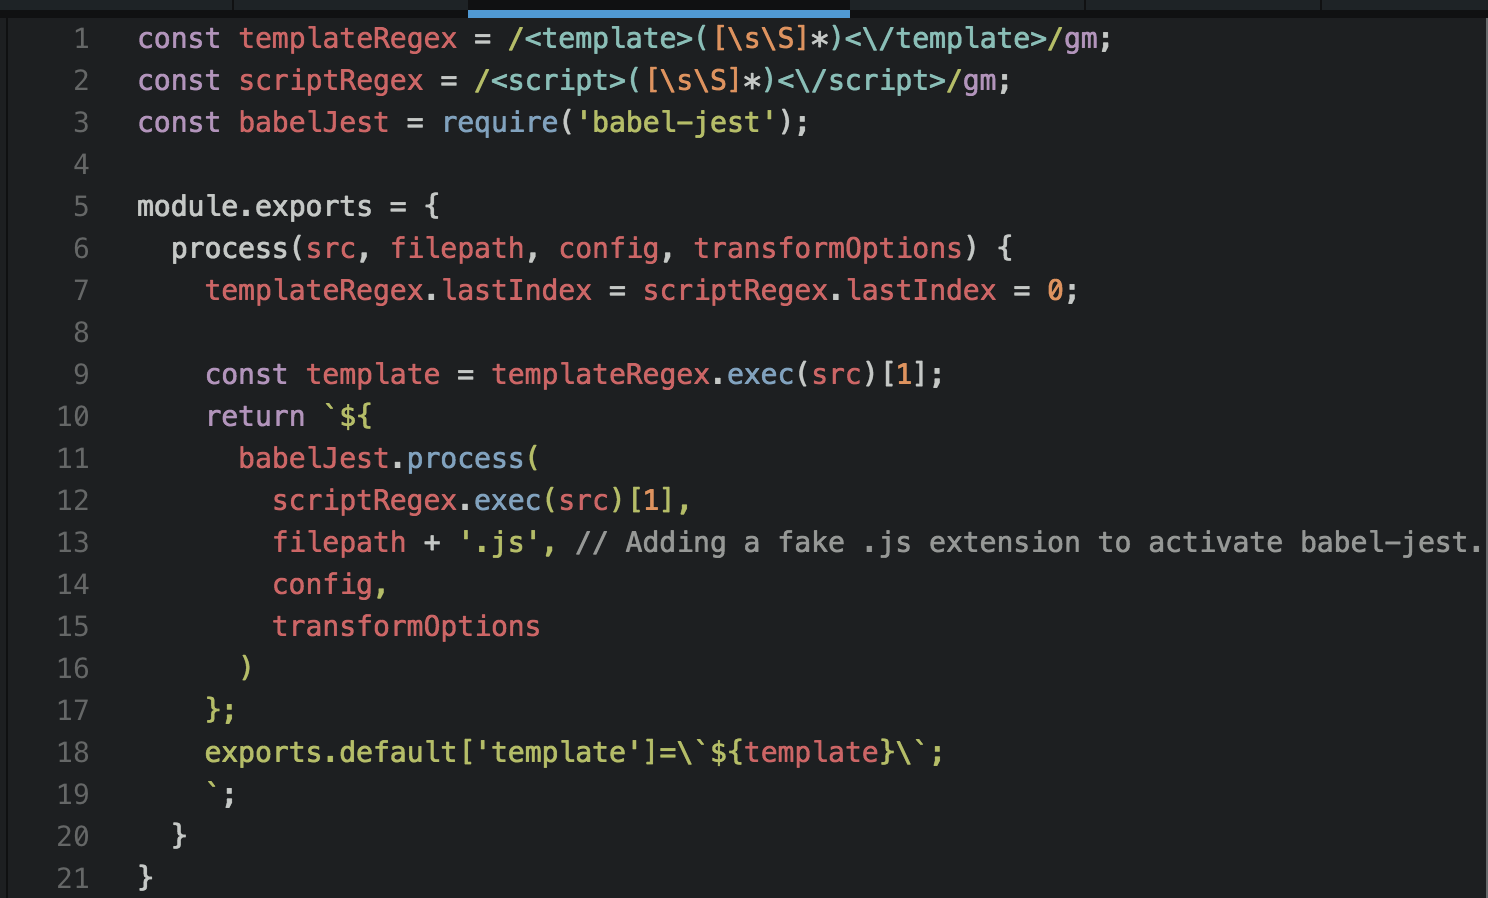Click templateRegex.lastIndex on line 7
This screenshot has width=1488, height=898.
398,291
